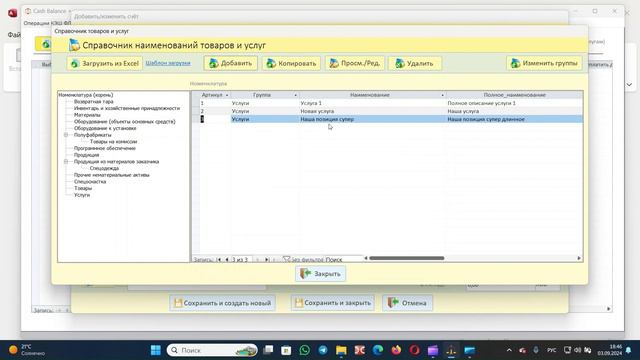Select Прочие нематериальные активы group
Viewport: 640px width, 360px height.
(x=111, y=175)
